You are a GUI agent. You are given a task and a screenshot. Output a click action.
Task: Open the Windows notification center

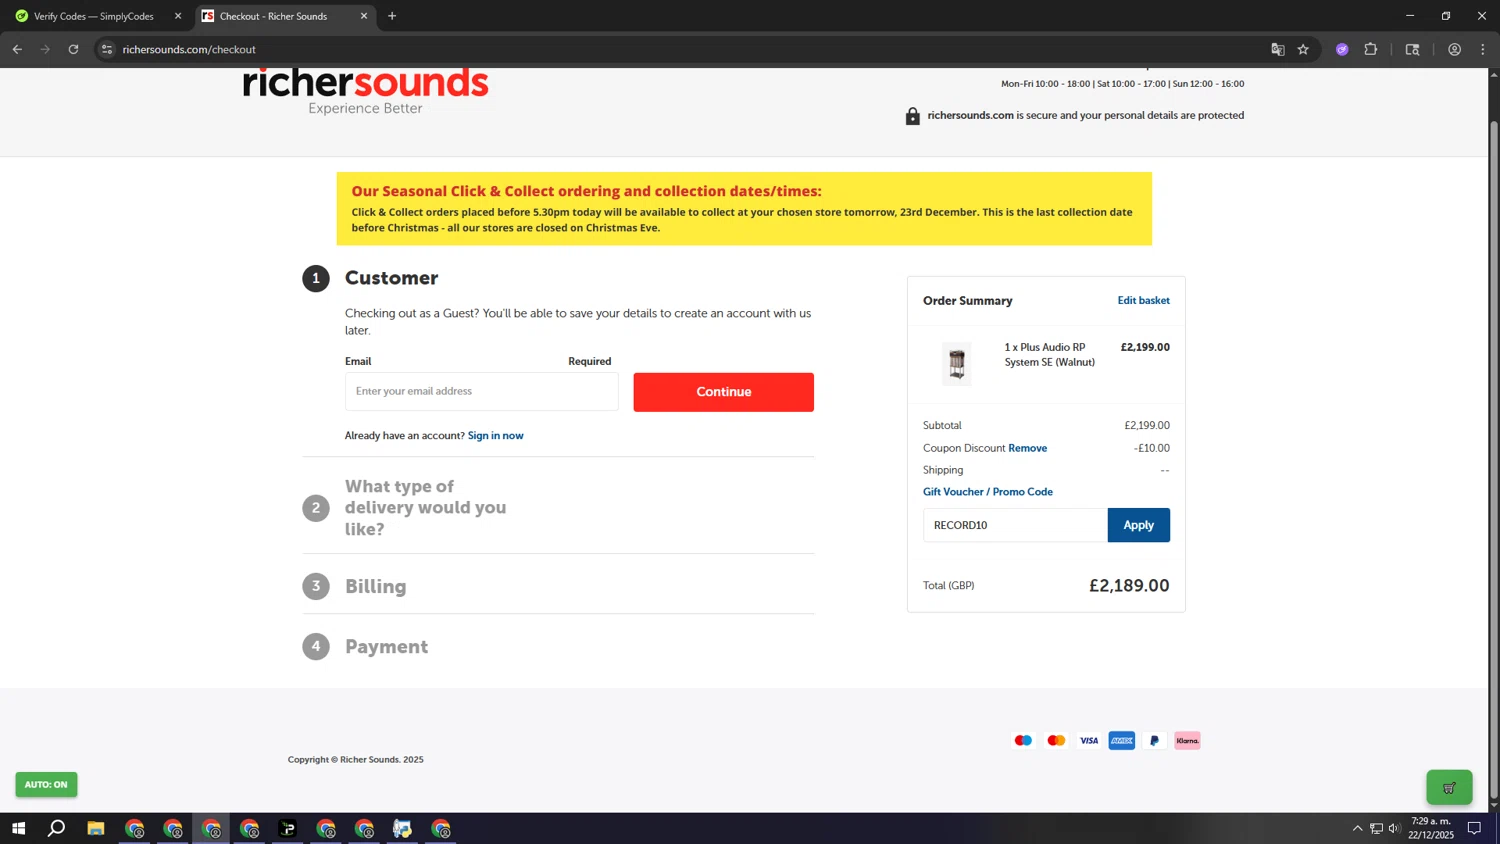coord(1474,828)
